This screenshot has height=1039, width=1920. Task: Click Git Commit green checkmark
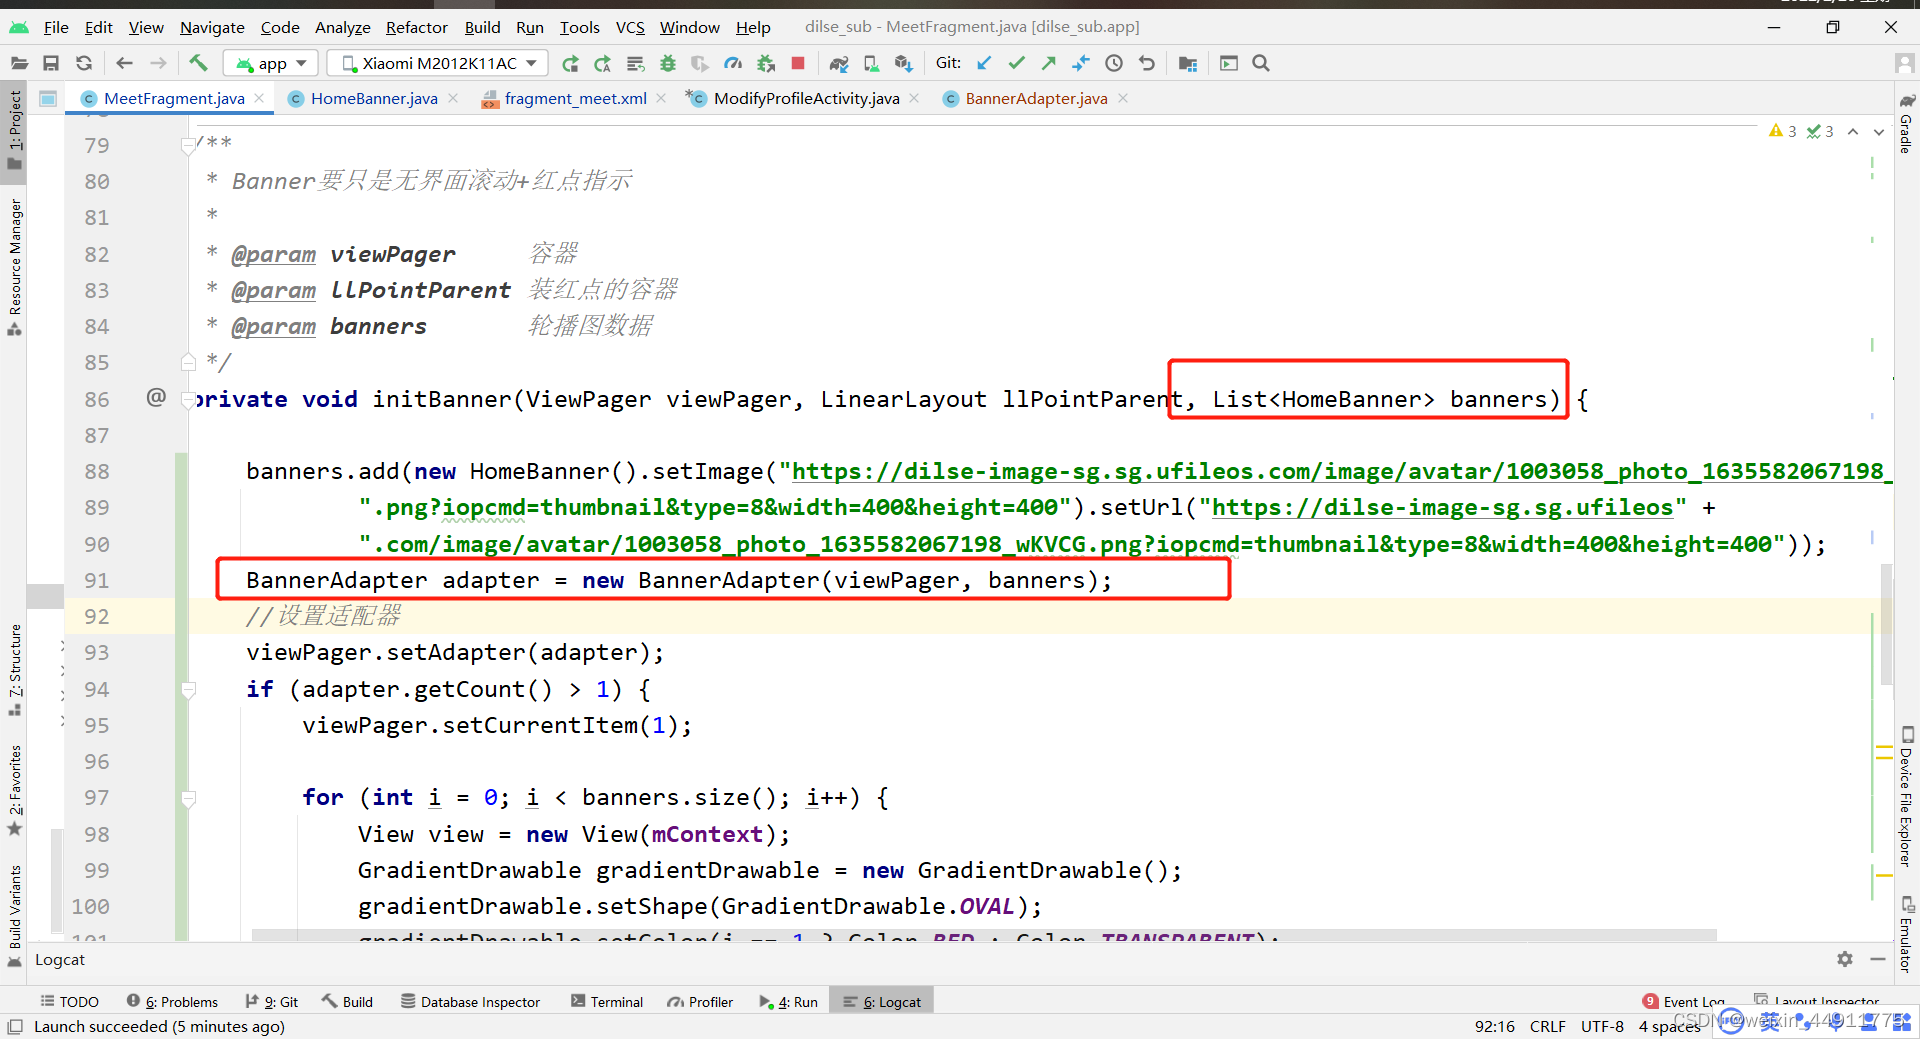[1017, 63]
